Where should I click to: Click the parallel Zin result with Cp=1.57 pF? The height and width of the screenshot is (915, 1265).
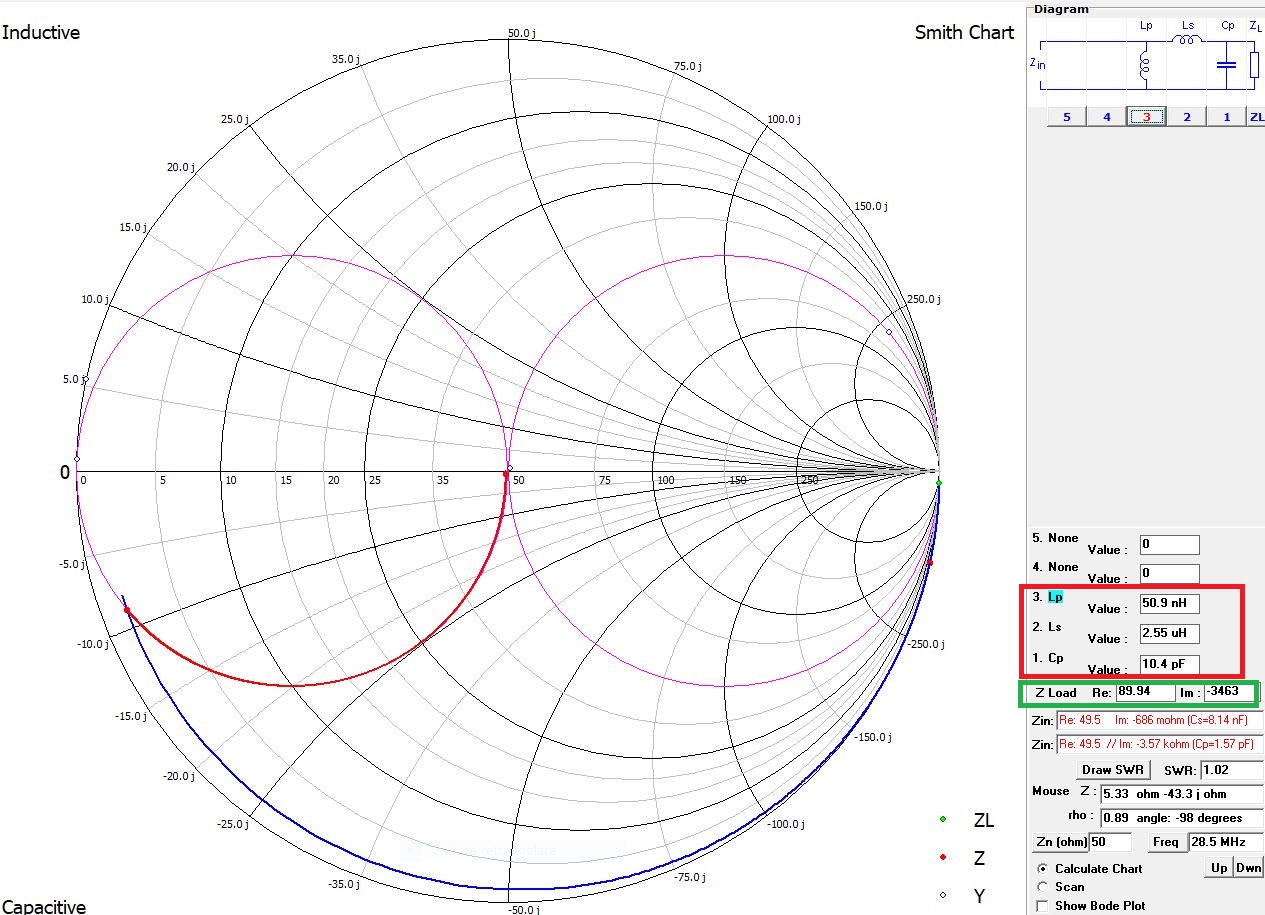click(1160, 745)
